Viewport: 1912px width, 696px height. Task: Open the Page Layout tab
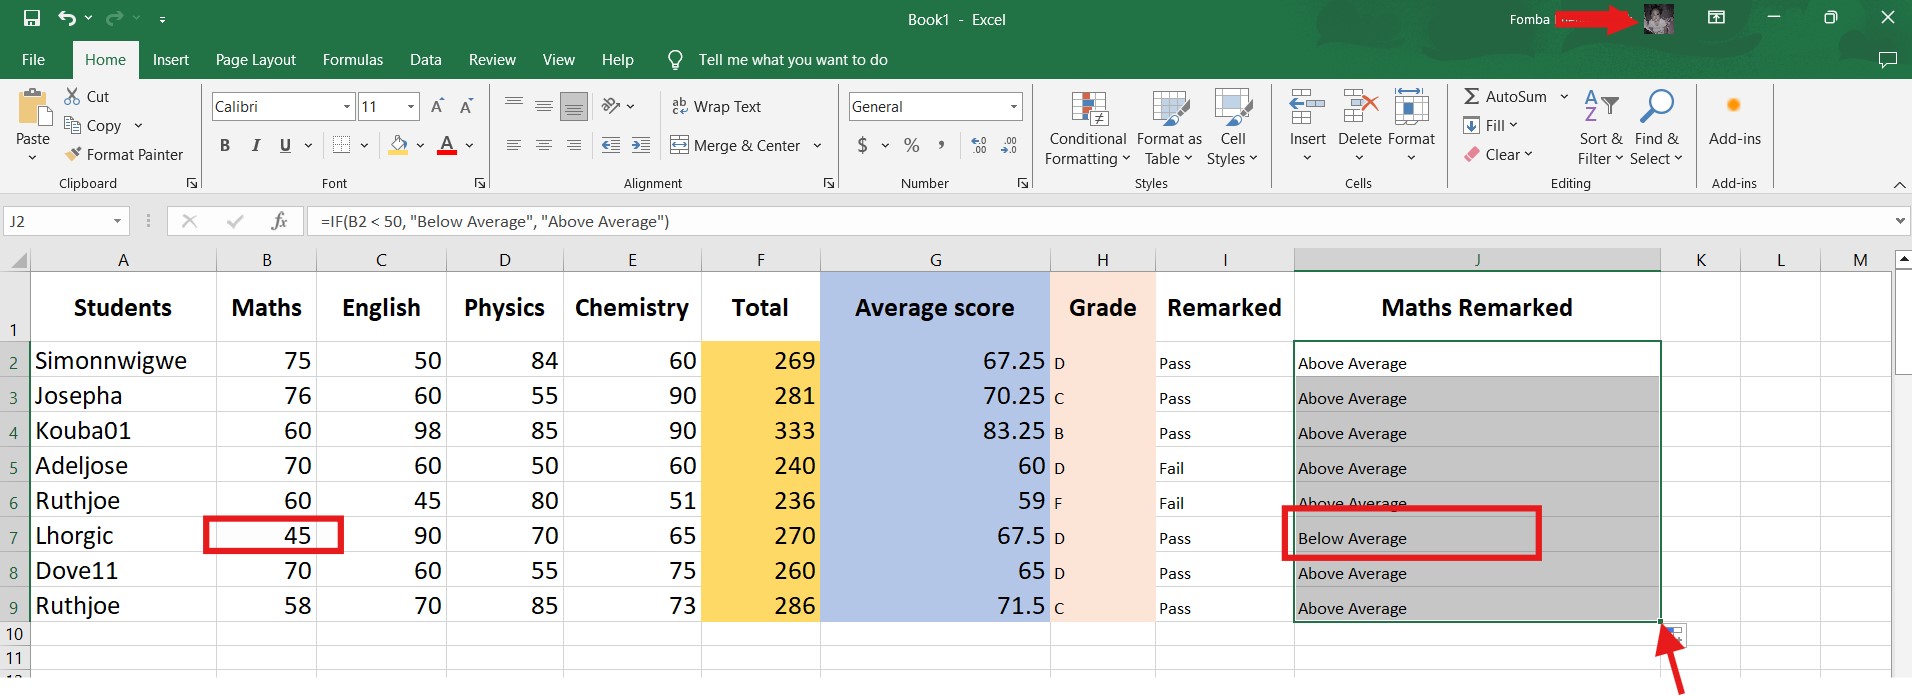[x=255, y=60]
